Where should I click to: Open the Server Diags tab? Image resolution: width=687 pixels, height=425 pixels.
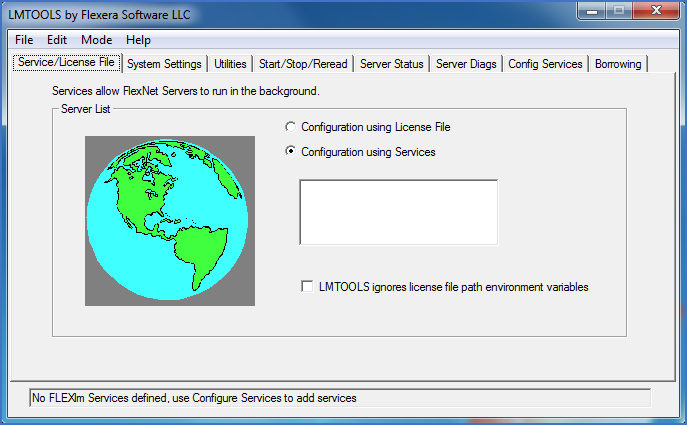(466, 64)
